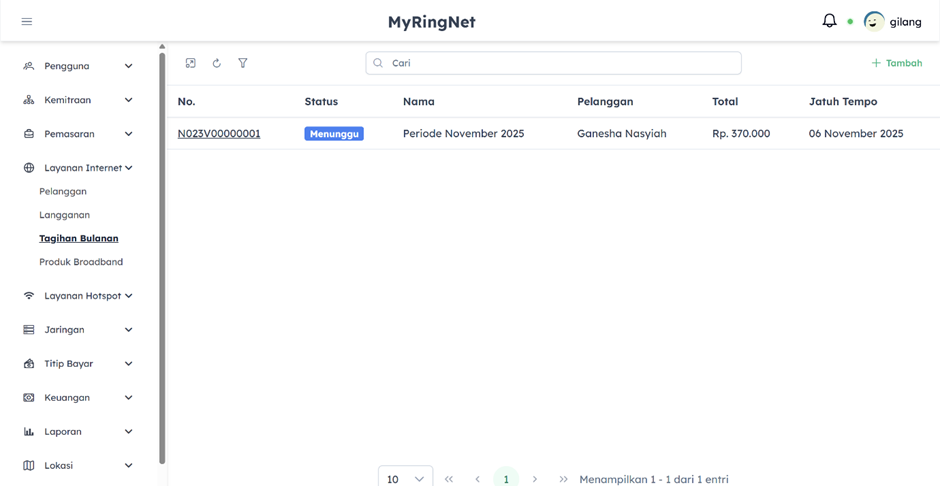The width and height of the screenshot is (940, 486).
Task: Go to the next page arrow
Action: (535, 479)
